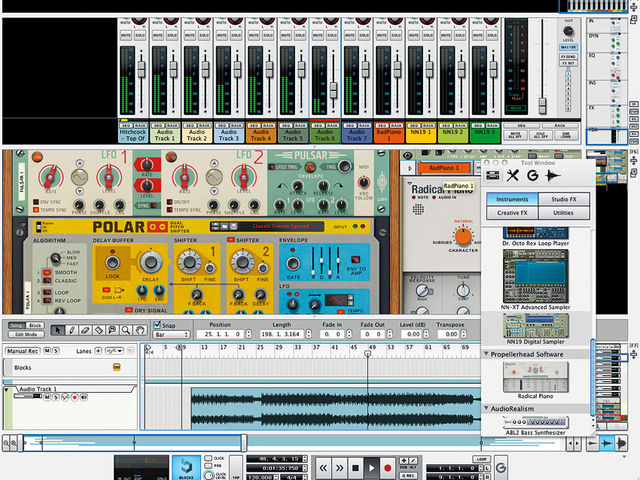640x480 pixels.
Task: Collapse the Propellerhead Software section
Action: coord(487,354)
